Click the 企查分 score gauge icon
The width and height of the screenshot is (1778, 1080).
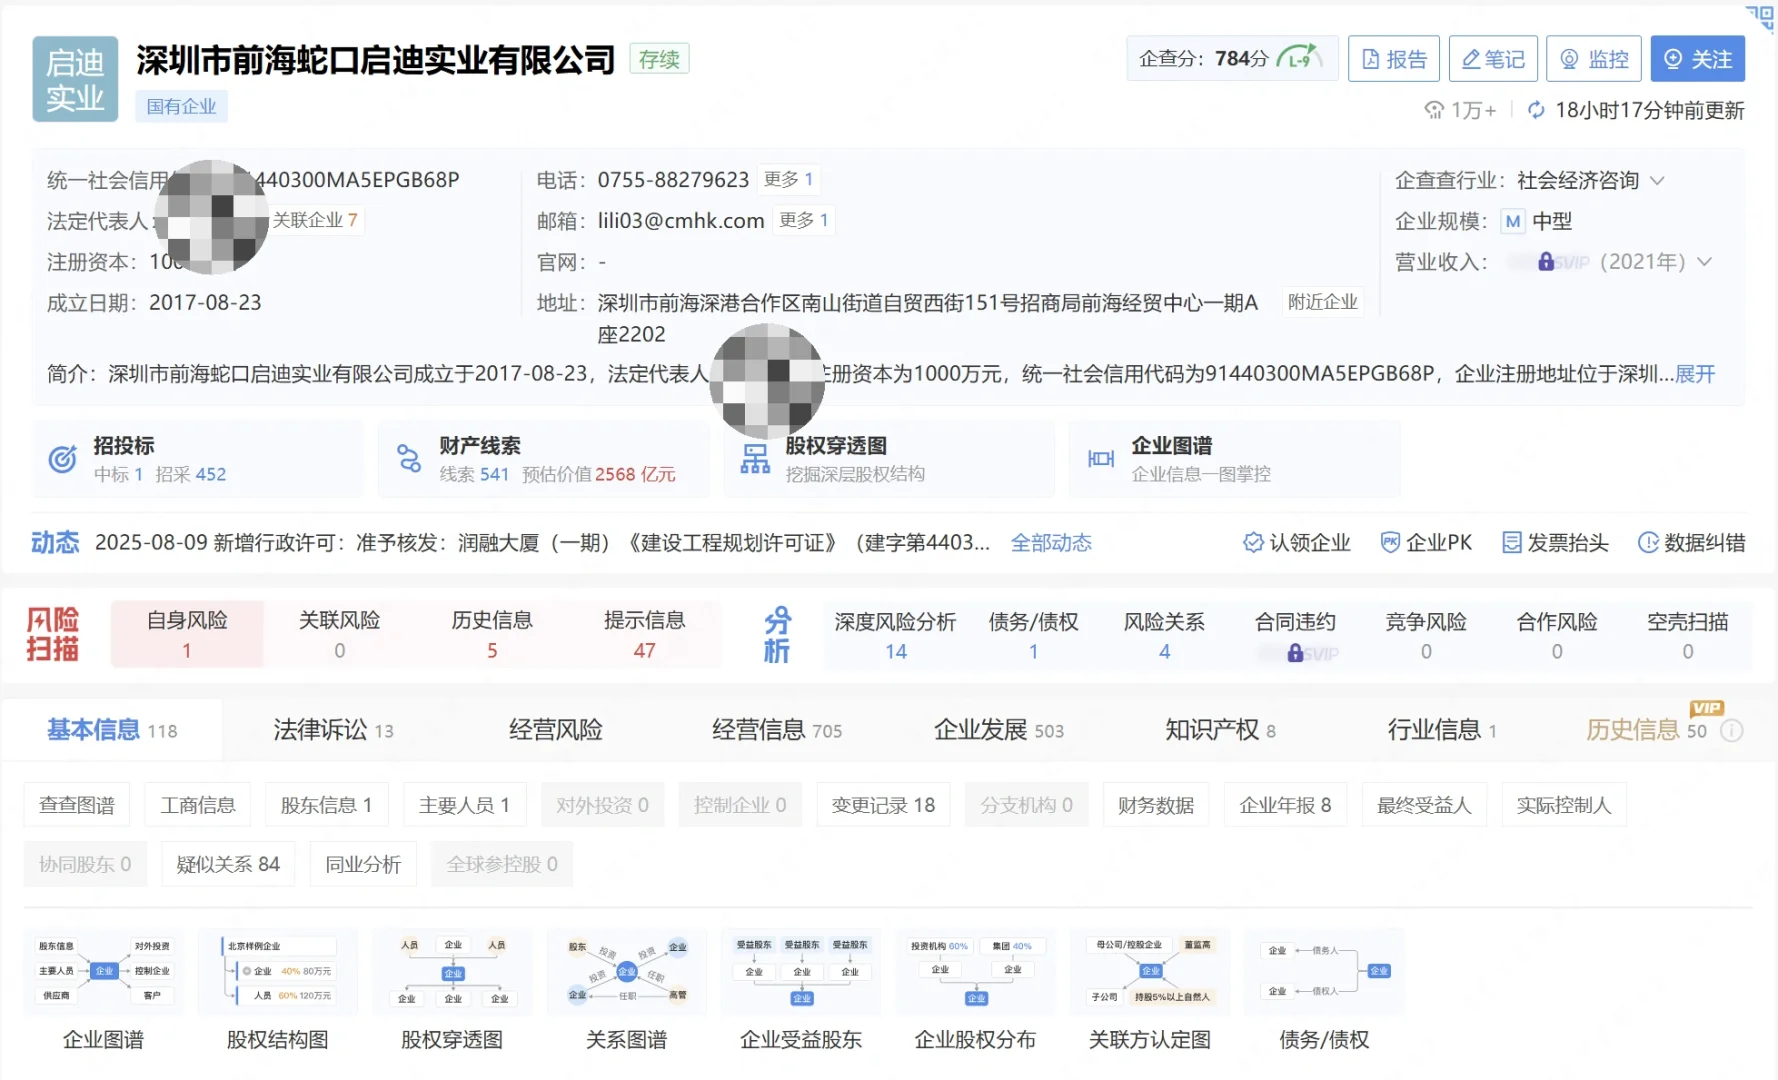pos(1299,58)
